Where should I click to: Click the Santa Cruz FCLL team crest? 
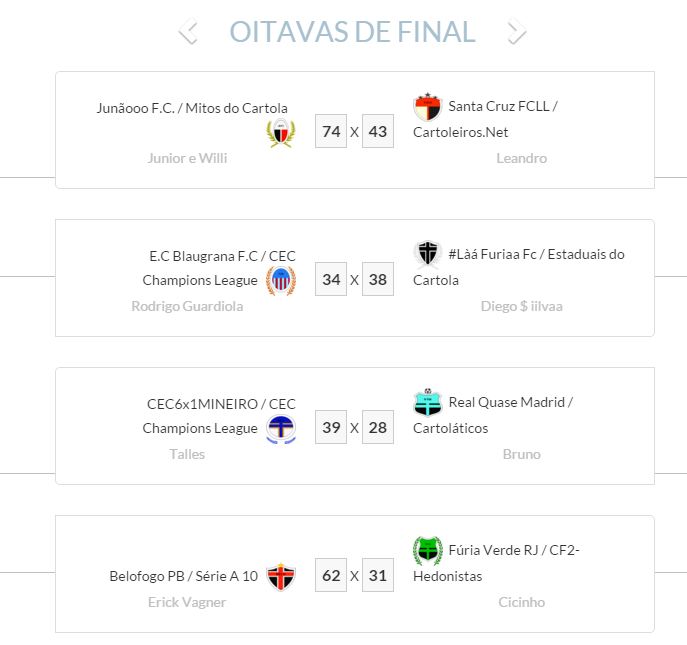(427, 107)
